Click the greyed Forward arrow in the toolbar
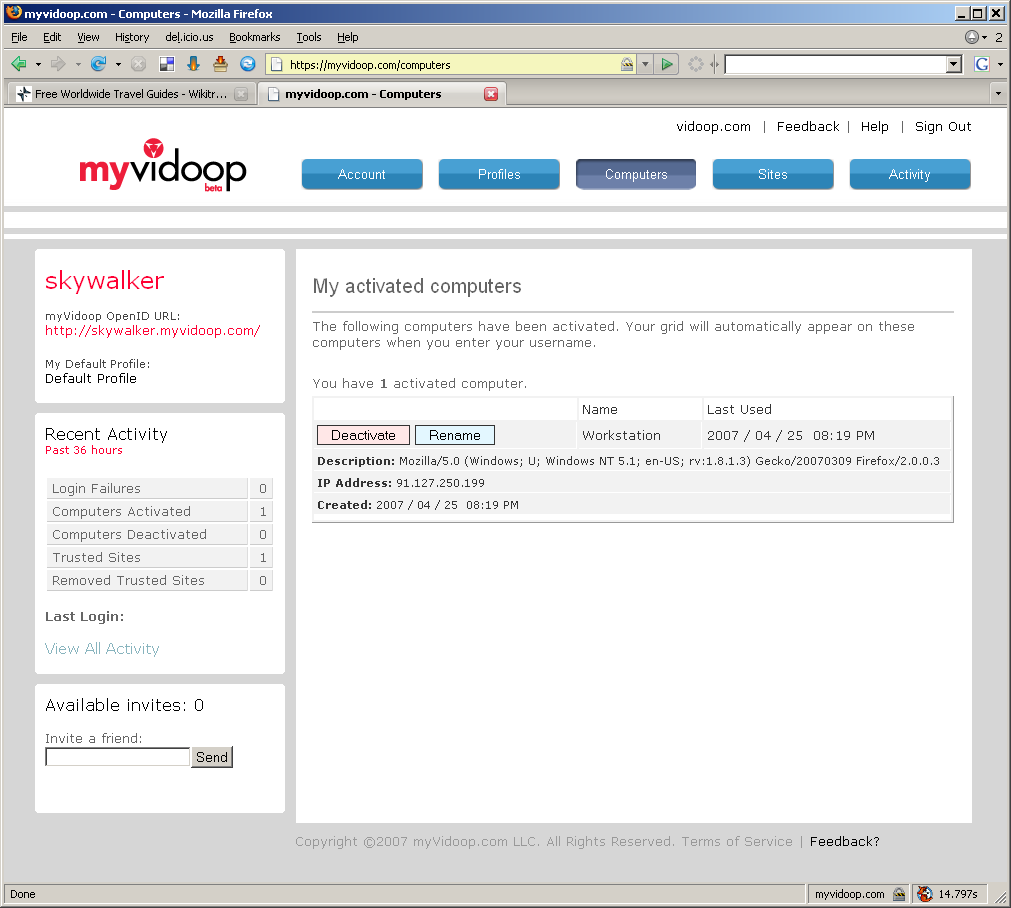 point(58,64)
